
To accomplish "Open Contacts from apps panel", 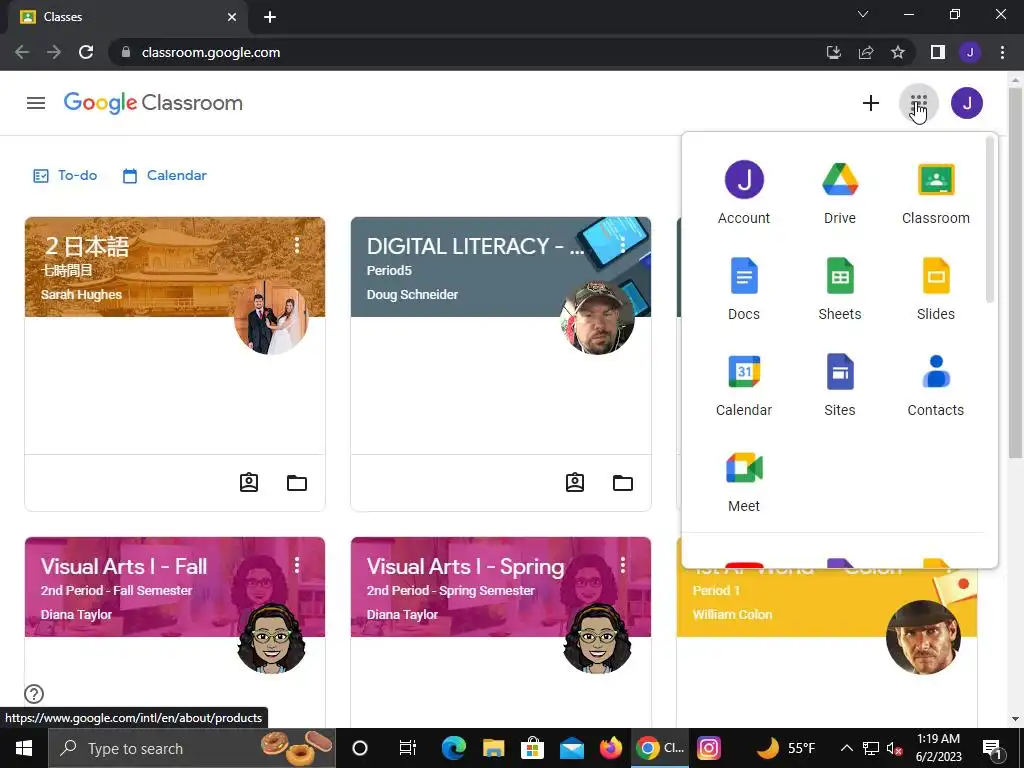I will tap(936, 385).
